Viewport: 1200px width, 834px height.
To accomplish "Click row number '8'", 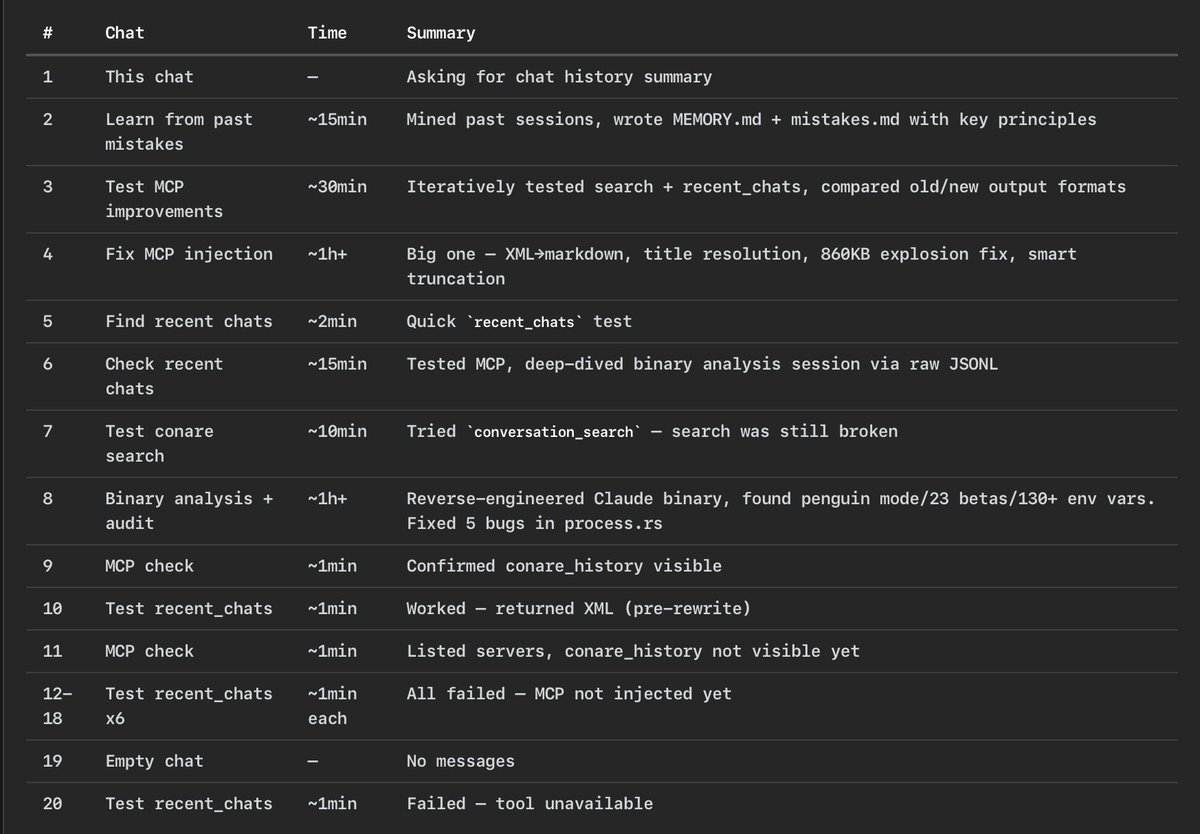I will pos(48,498).
